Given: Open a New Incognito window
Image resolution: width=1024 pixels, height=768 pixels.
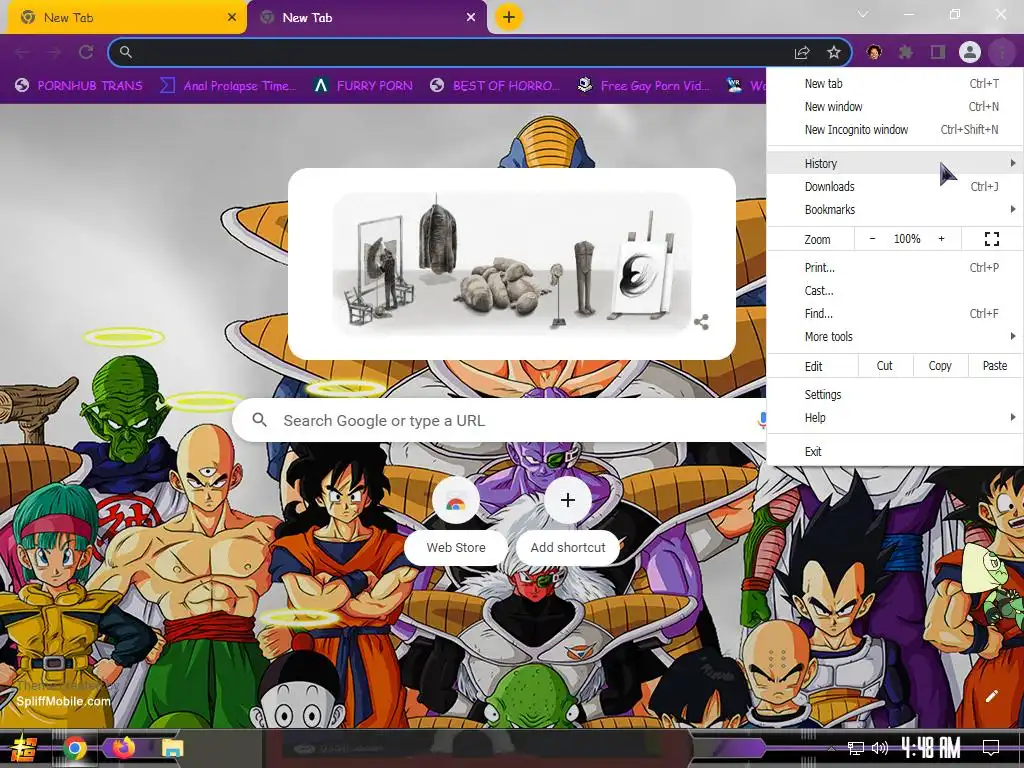Looking at the screenshot, I should click(x=895, y=129).
